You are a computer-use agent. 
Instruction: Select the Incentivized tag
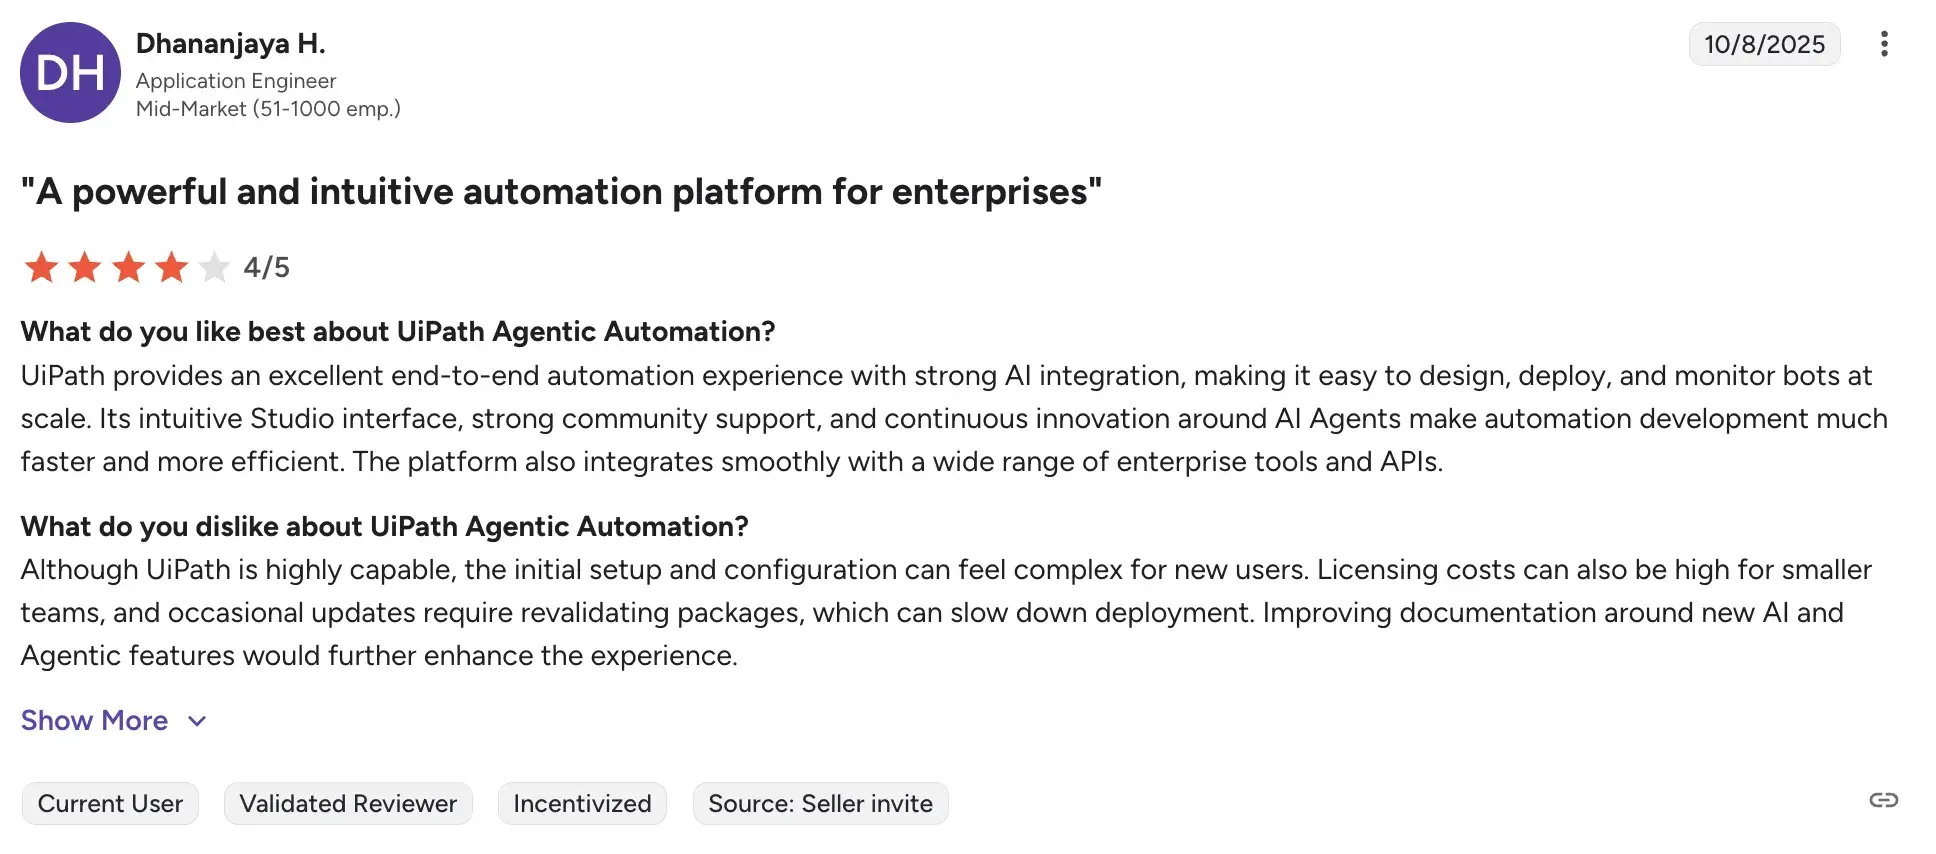582,804
